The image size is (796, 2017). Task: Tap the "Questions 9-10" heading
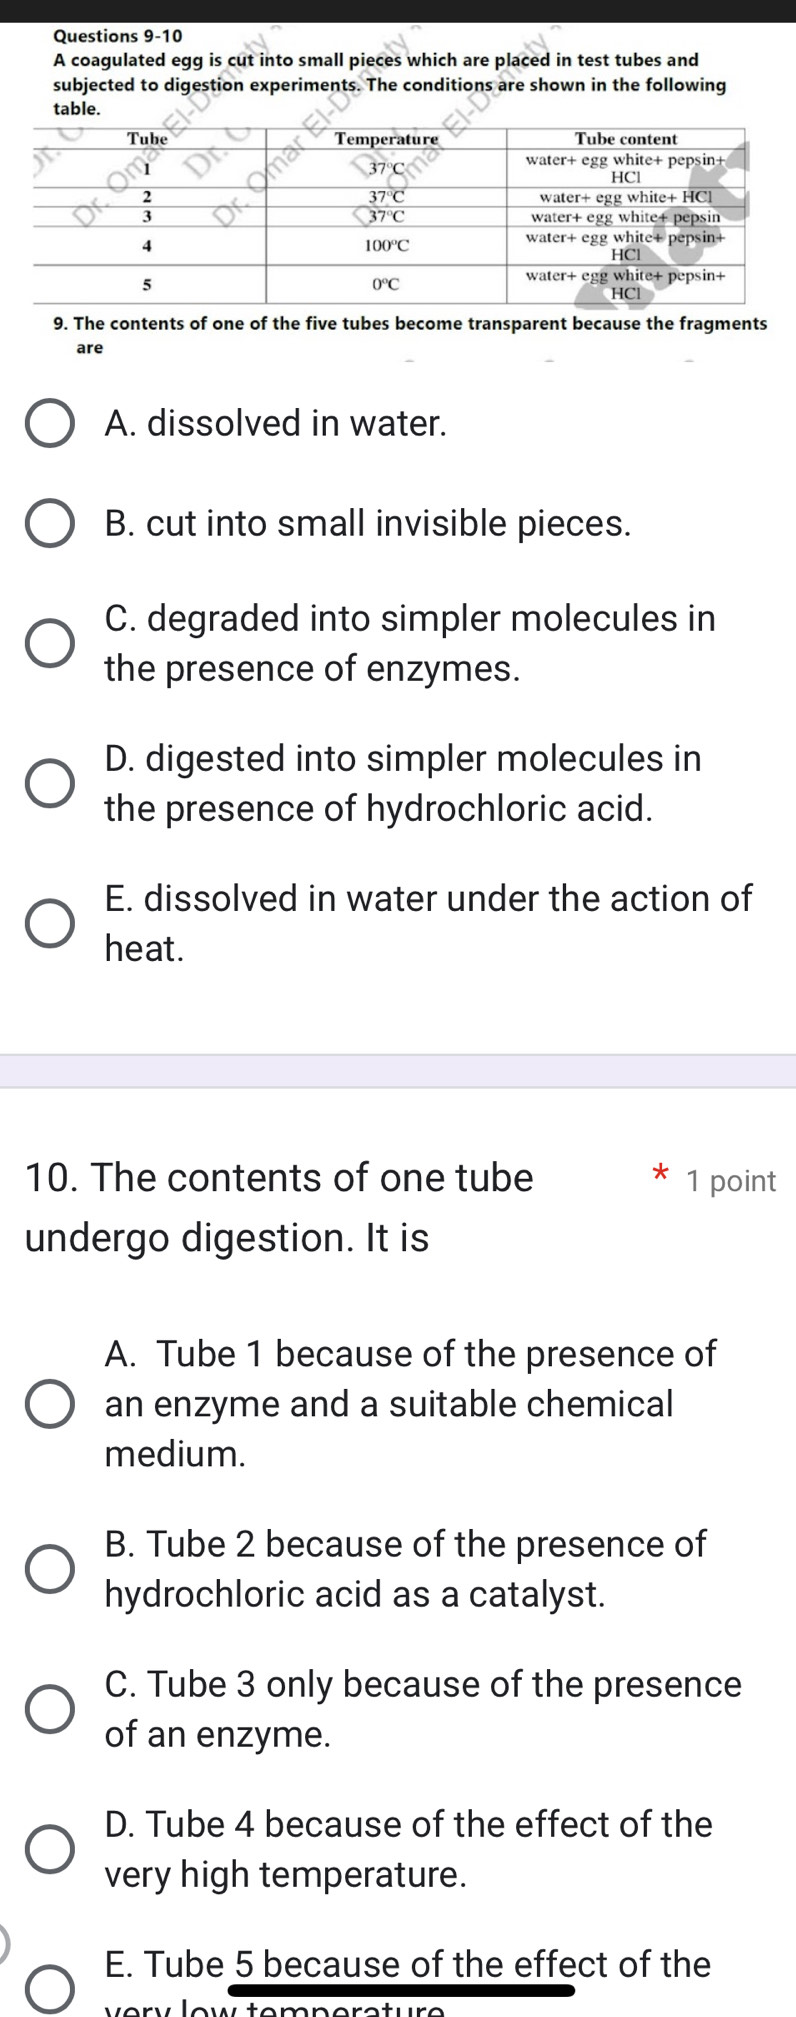click(x=117, y=36)
